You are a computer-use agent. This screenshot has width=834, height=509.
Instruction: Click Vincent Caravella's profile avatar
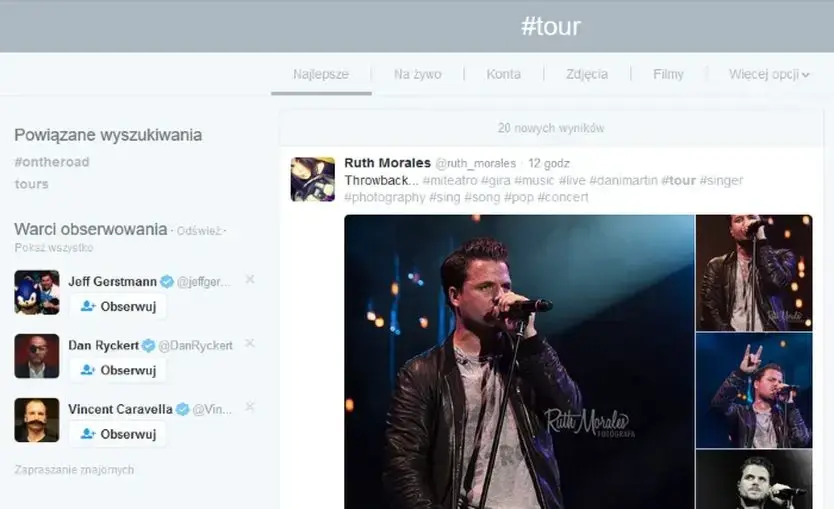(x=36, y=420)
